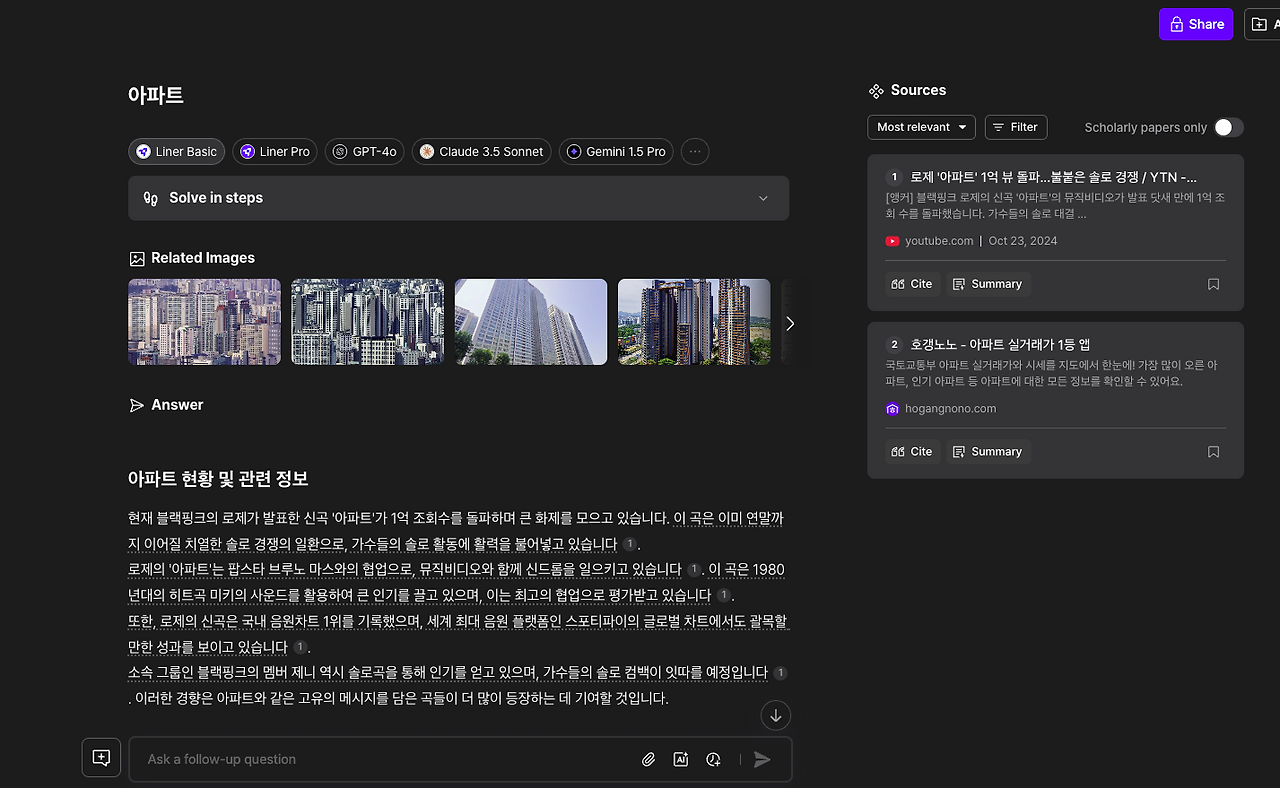Open Summary for the 호갱노노 source
1280x788 pixels.
987,452
